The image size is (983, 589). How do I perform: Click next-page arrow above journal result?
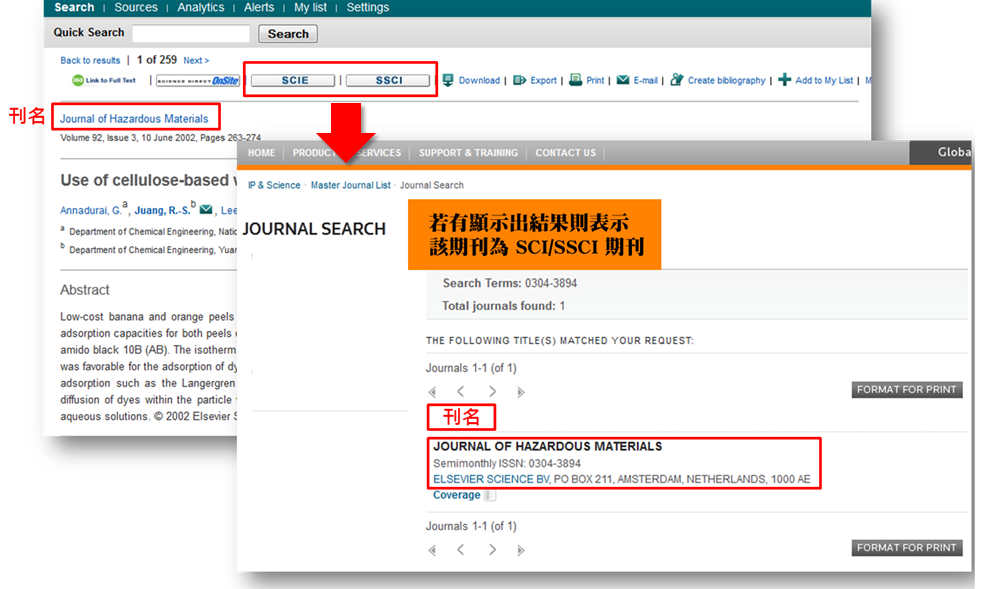pos(492,392)
